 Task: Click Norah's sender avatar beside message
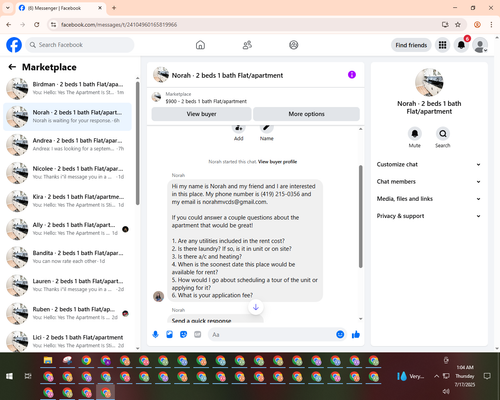click(158, 296)
